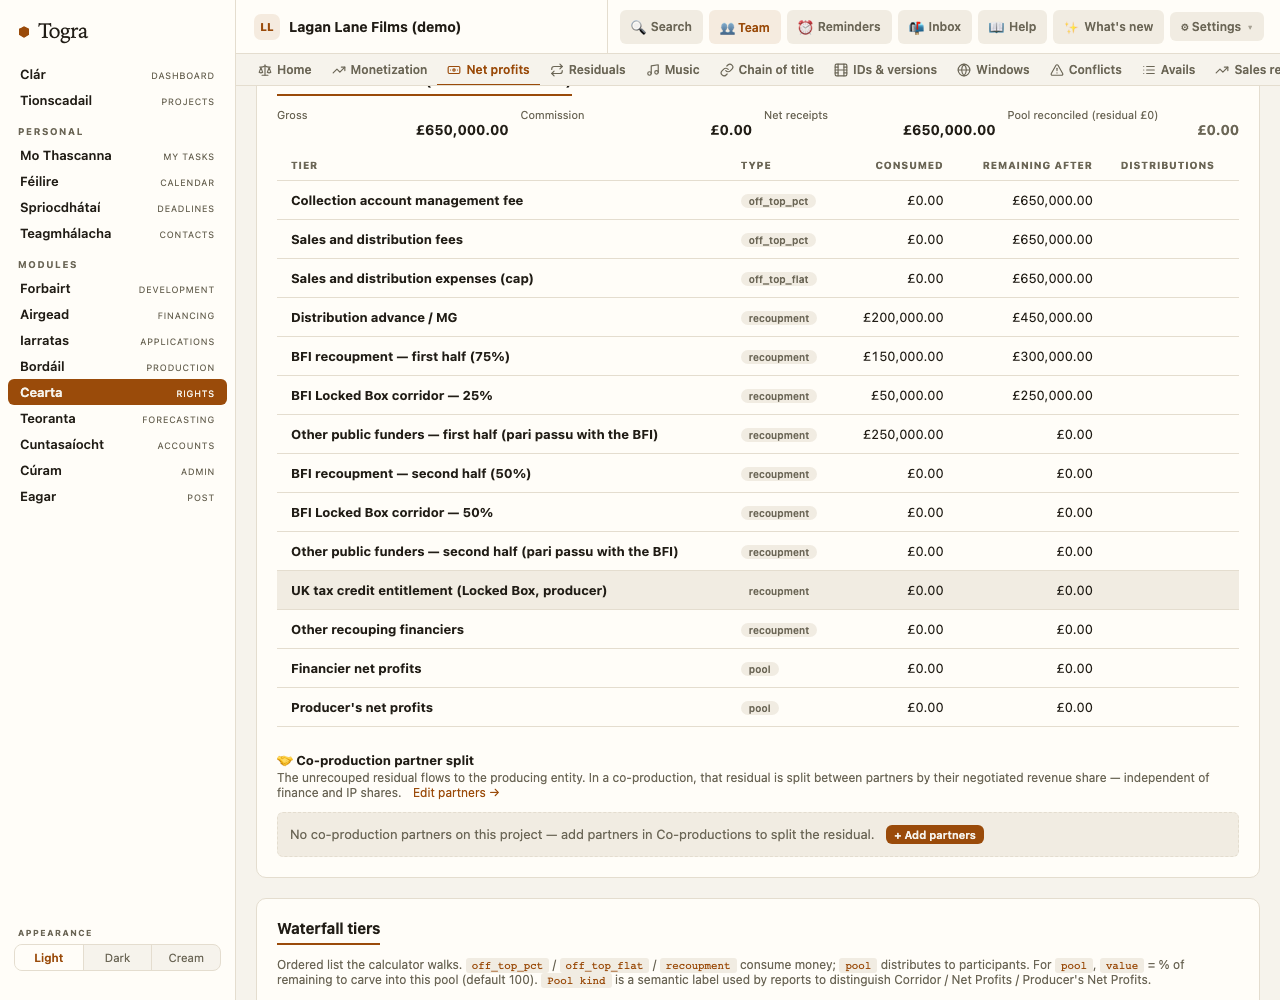Click the Collection account management fee row
The width and height of the screenshot is (1280, 1000).
click(x=758, y=201)
